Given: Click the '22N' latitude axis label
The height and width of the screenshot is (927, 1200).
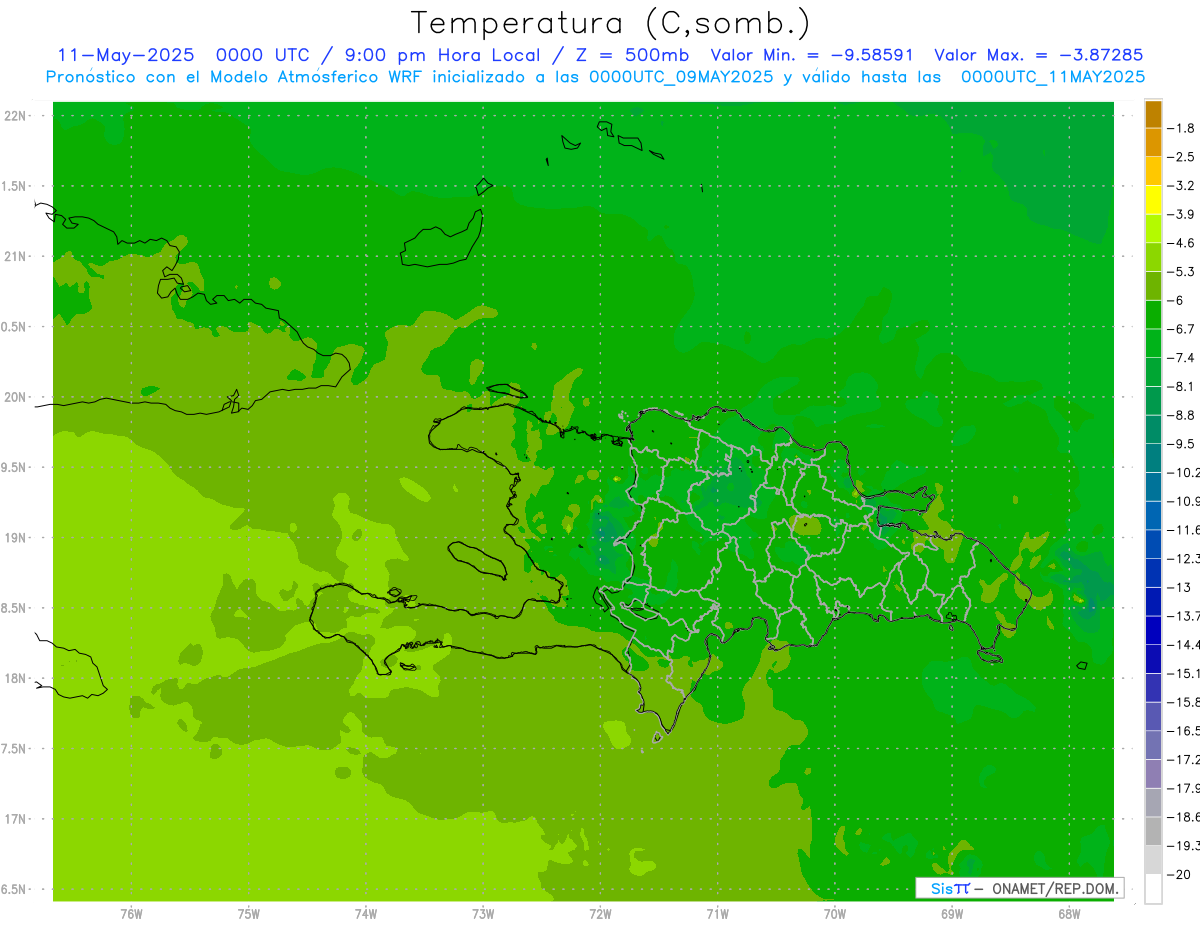Looking at the screenshot, I should click(15, 116).
